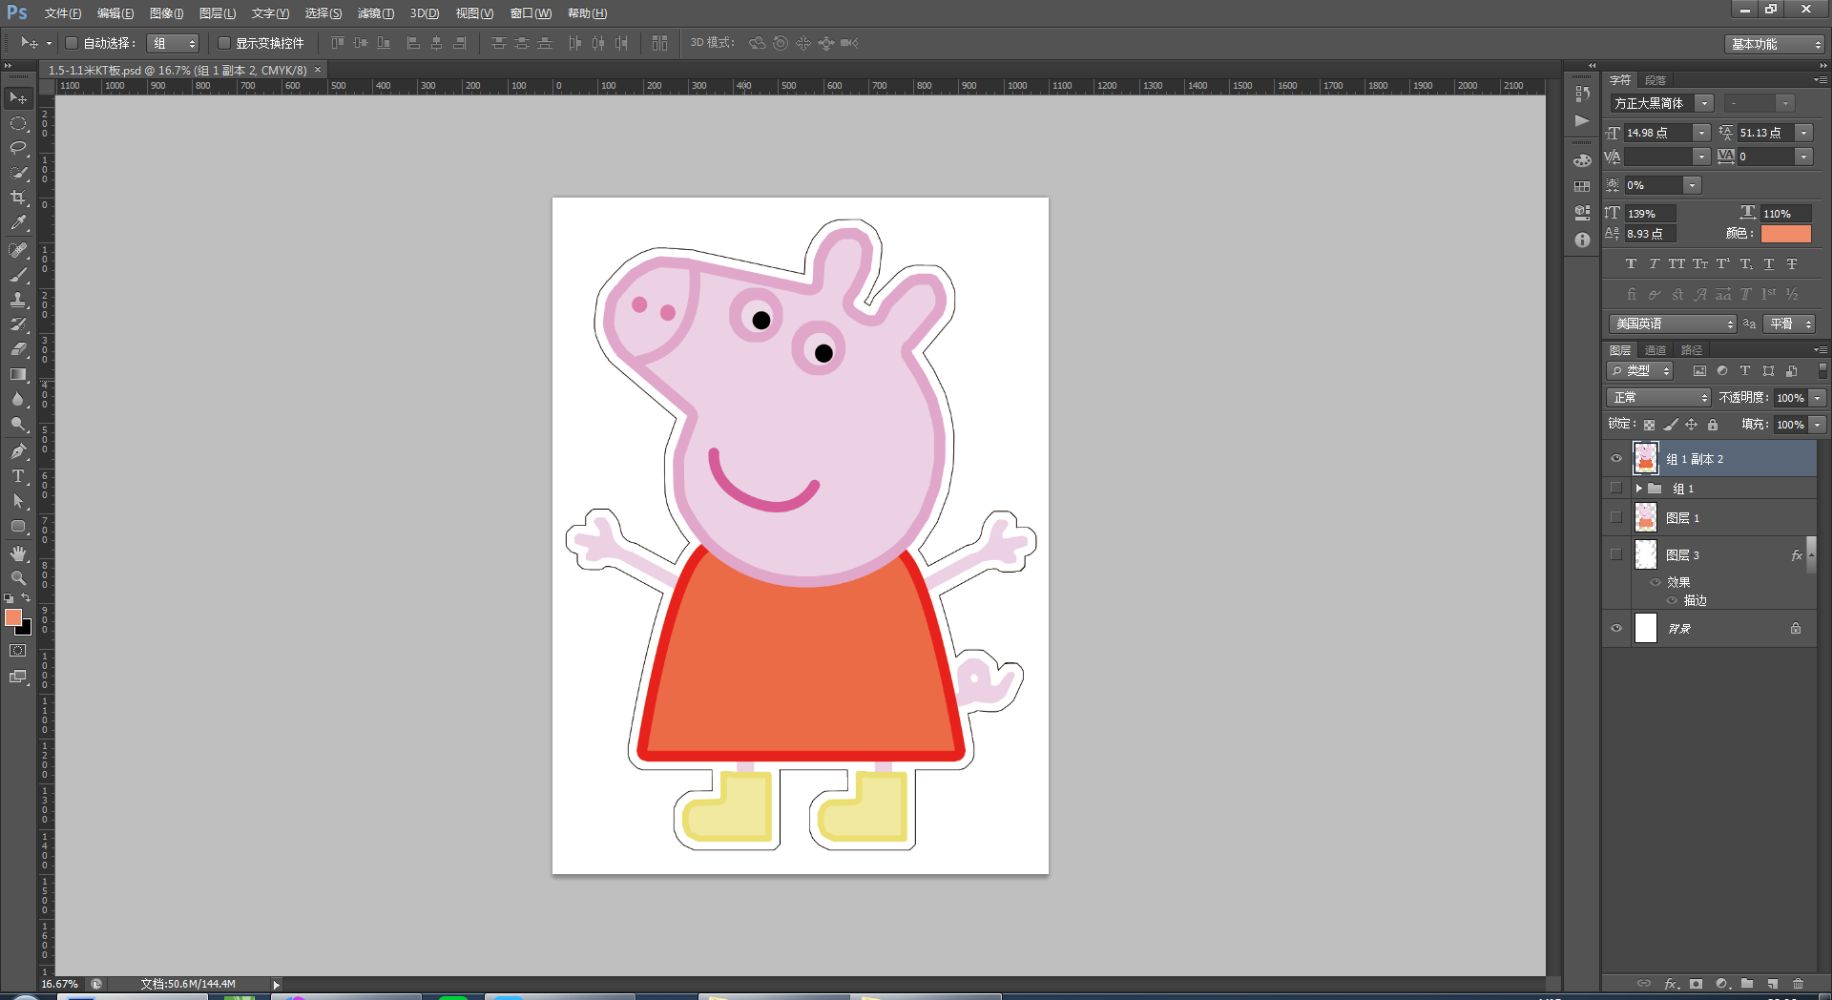The height and width of the screenshot is (1000, 1832).
Task: Expand the 组 1 layer group
Action: pos(1638,488)
